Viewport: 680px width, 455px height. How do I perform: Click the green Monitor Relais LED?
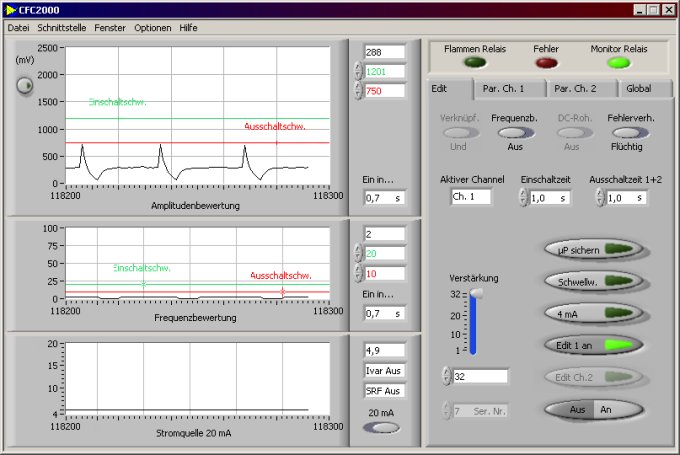pos(619,62)
